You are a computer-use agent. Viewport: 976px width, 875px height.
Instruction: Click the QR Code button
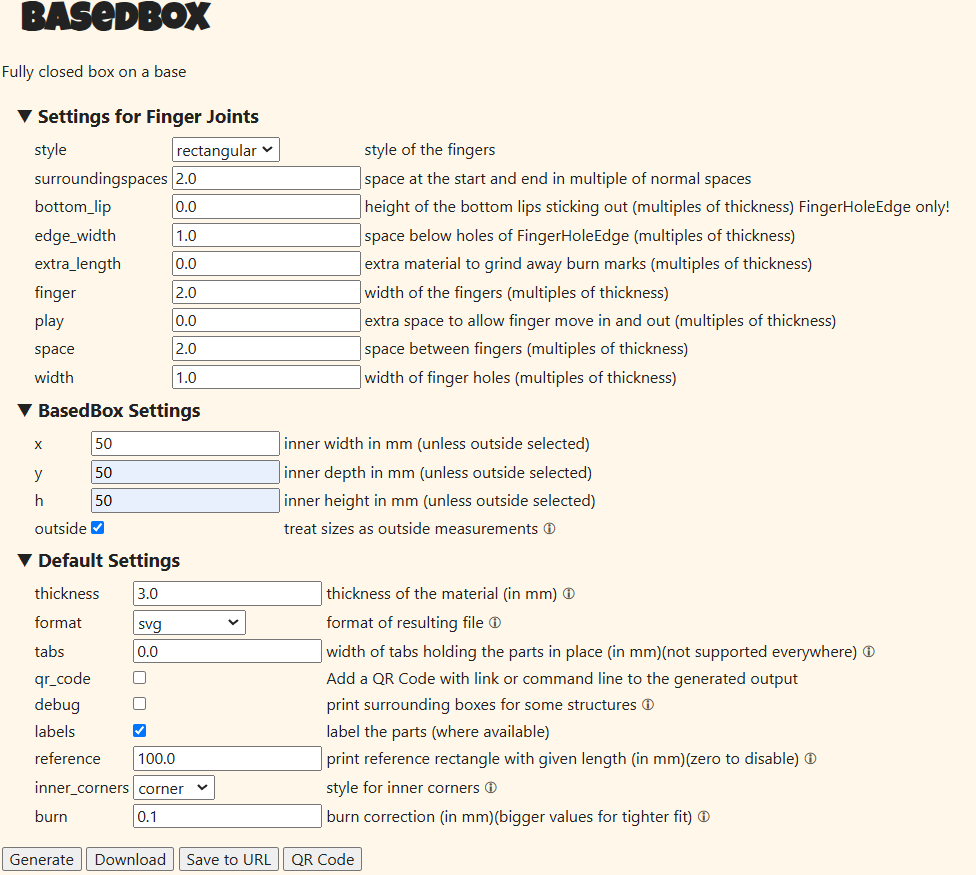pyautogui.click(x=322, y=859)
